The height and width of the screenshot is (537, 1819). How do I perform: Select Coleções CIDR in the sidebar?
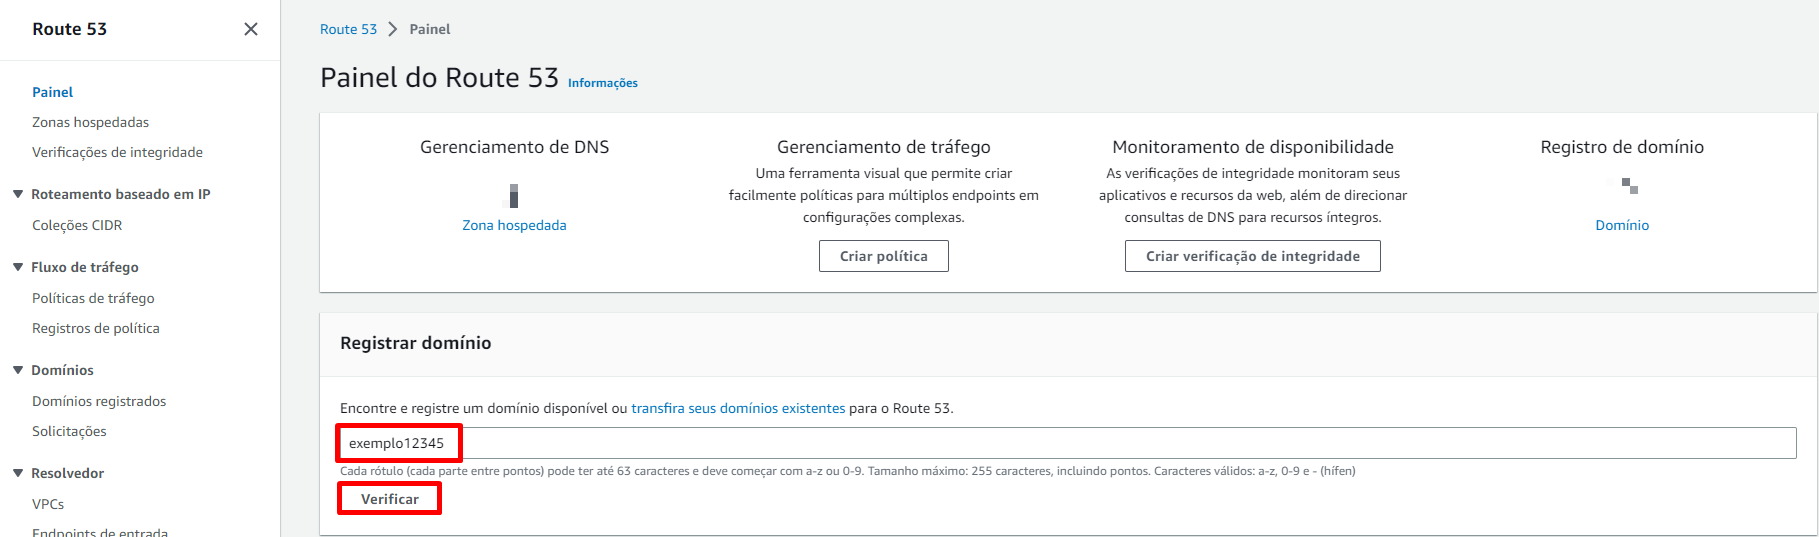pos(77,225)
